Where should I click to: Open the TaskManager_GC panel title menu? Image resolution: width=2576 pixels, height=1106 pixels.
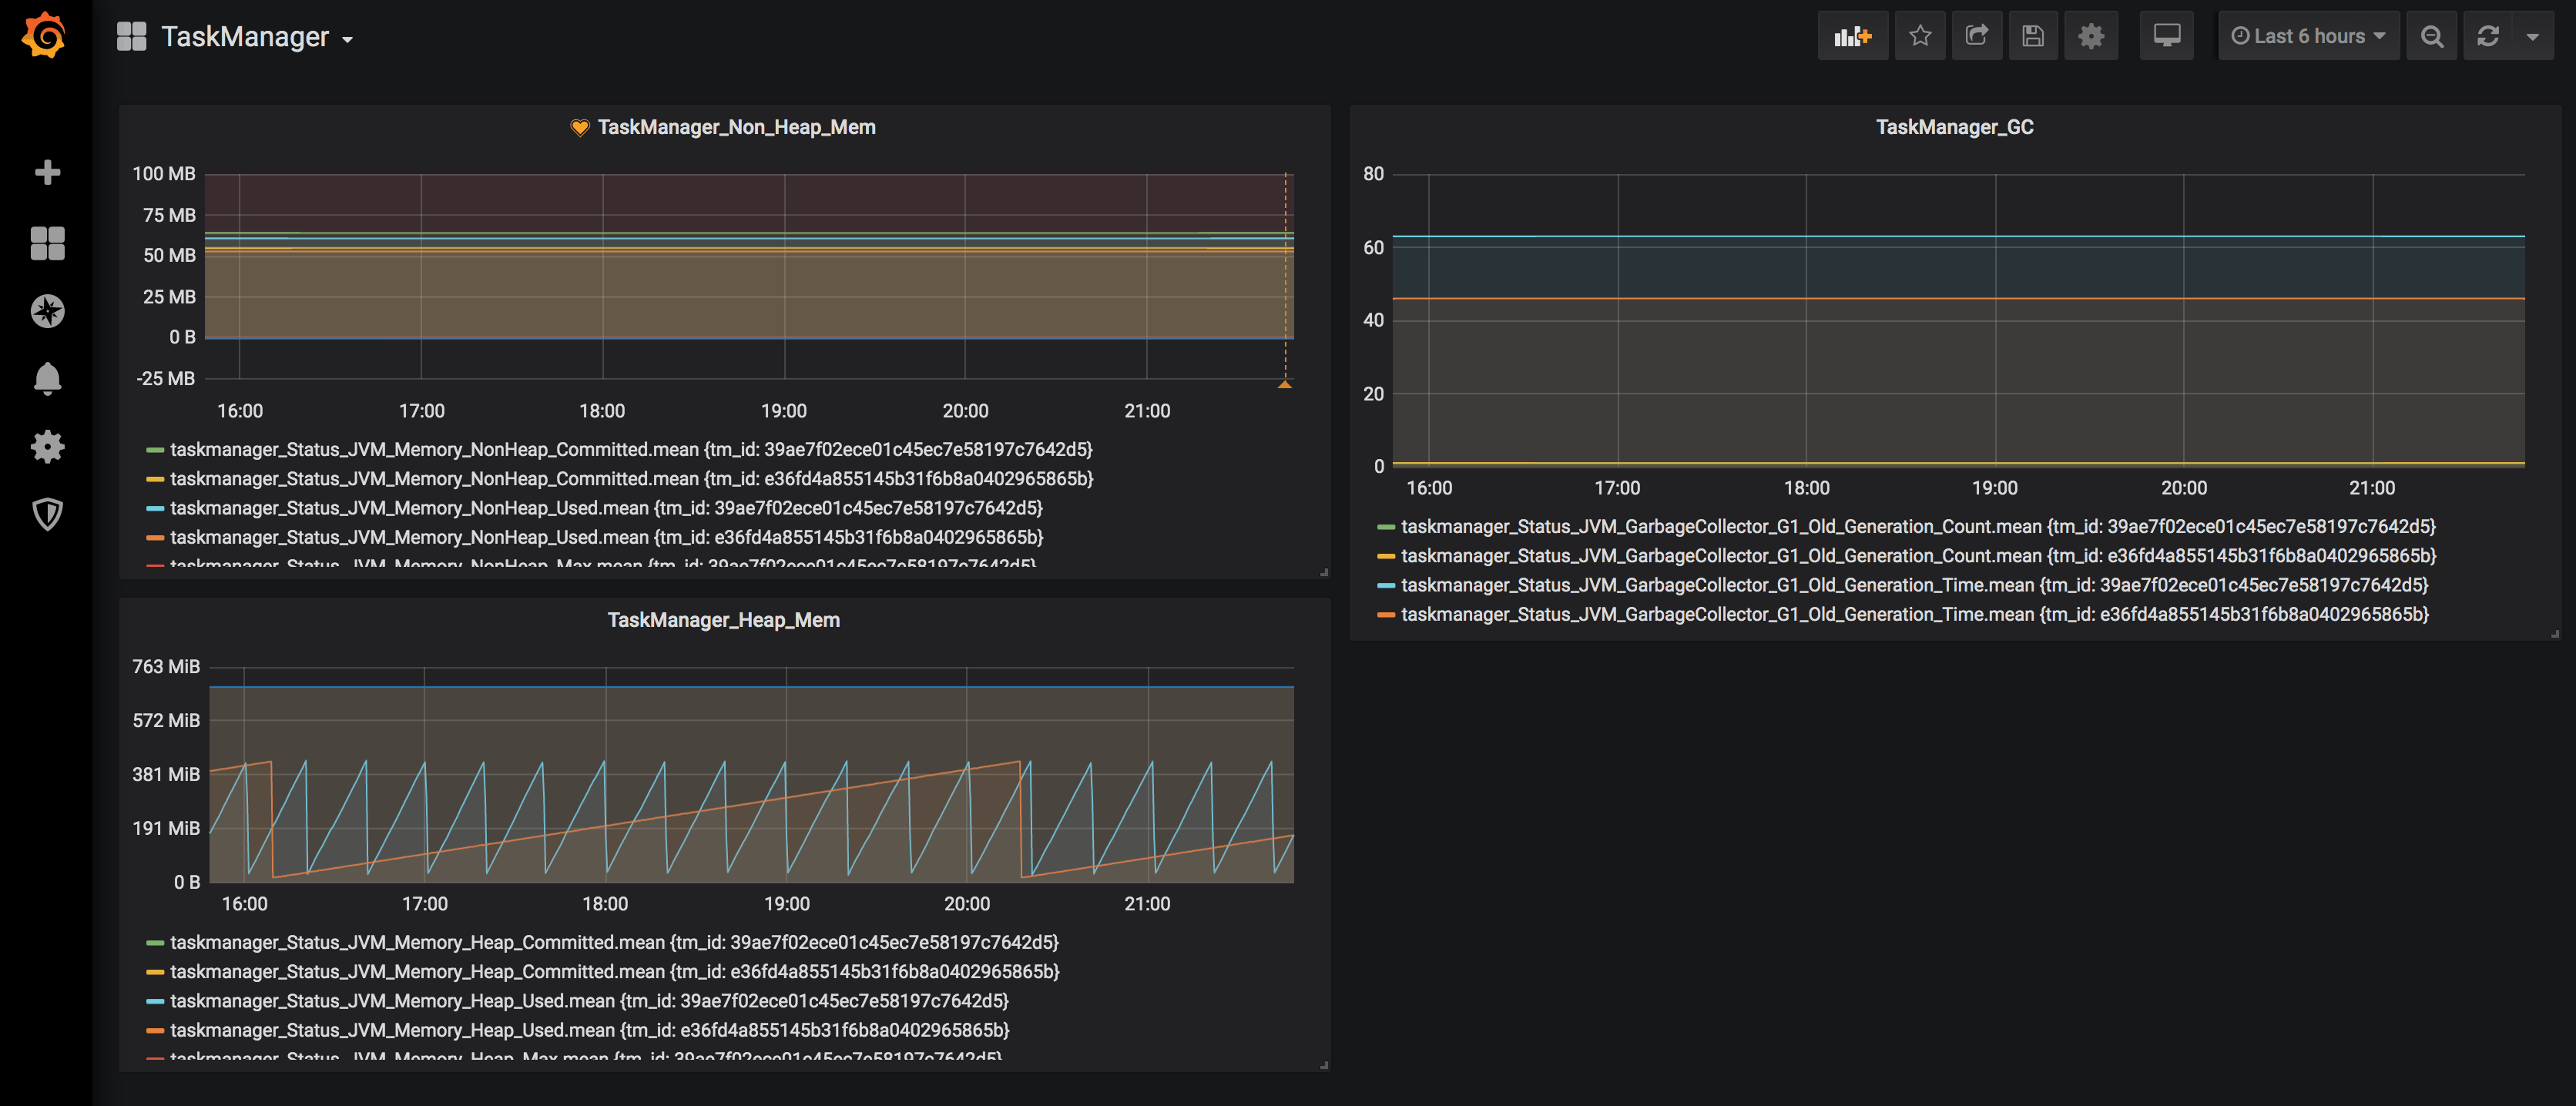pyautogui.click(x=1954, y=127)
